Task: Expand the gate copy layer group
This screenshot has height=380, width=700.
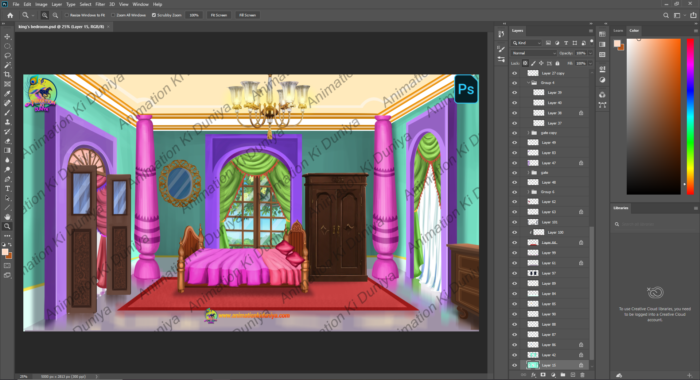Action: click(x=529, y=133)
